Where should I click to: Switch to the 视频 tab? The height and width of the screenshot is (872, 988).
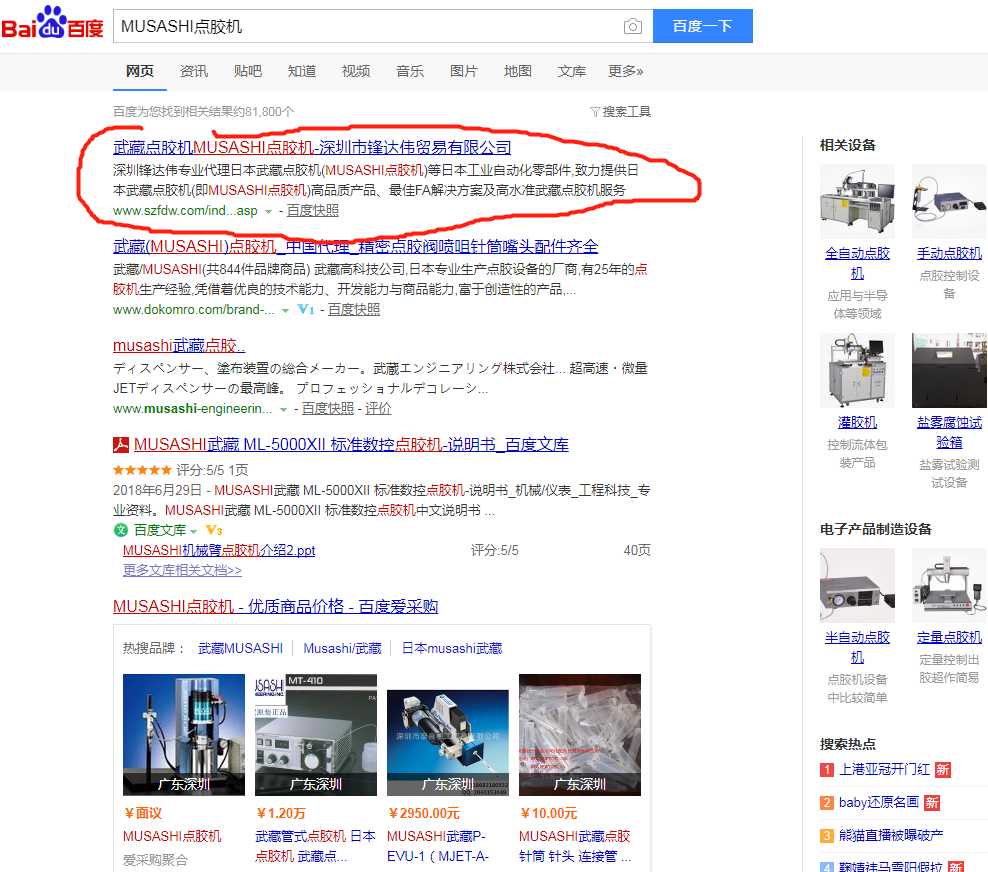coord(356,71)
